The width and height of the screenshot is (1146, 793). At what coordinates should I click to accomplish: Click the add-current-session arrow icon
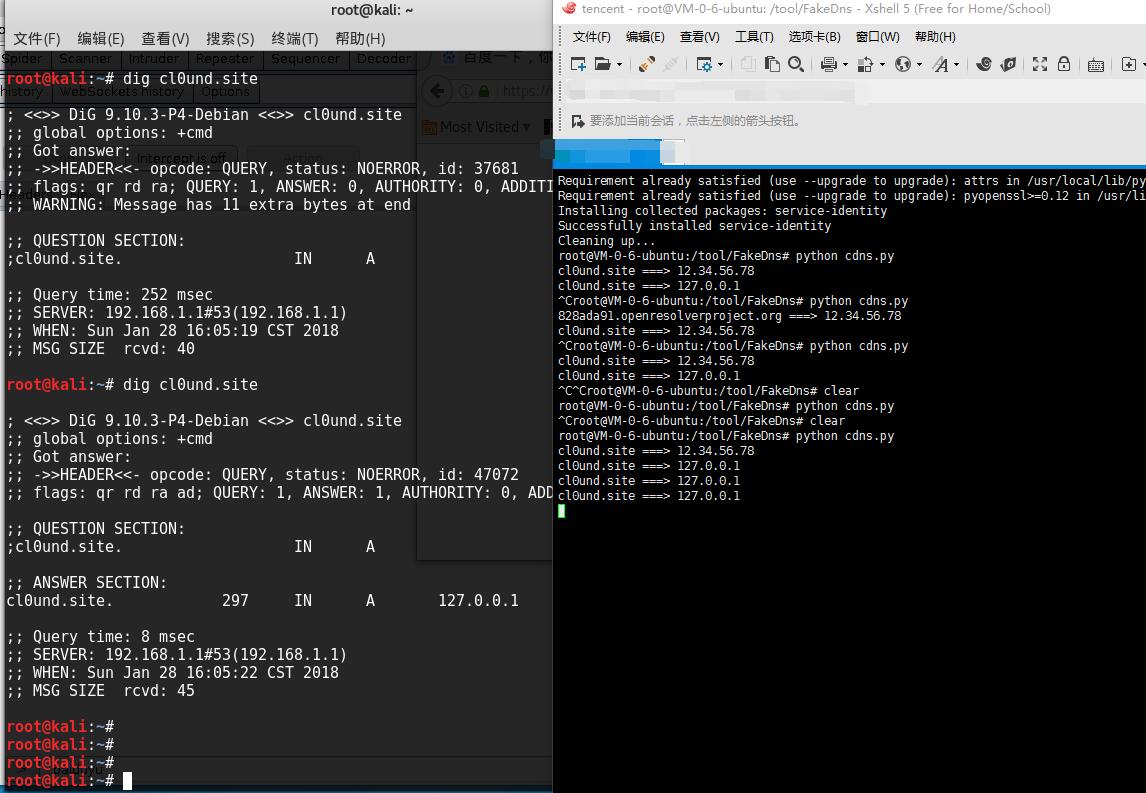[577, 121]
